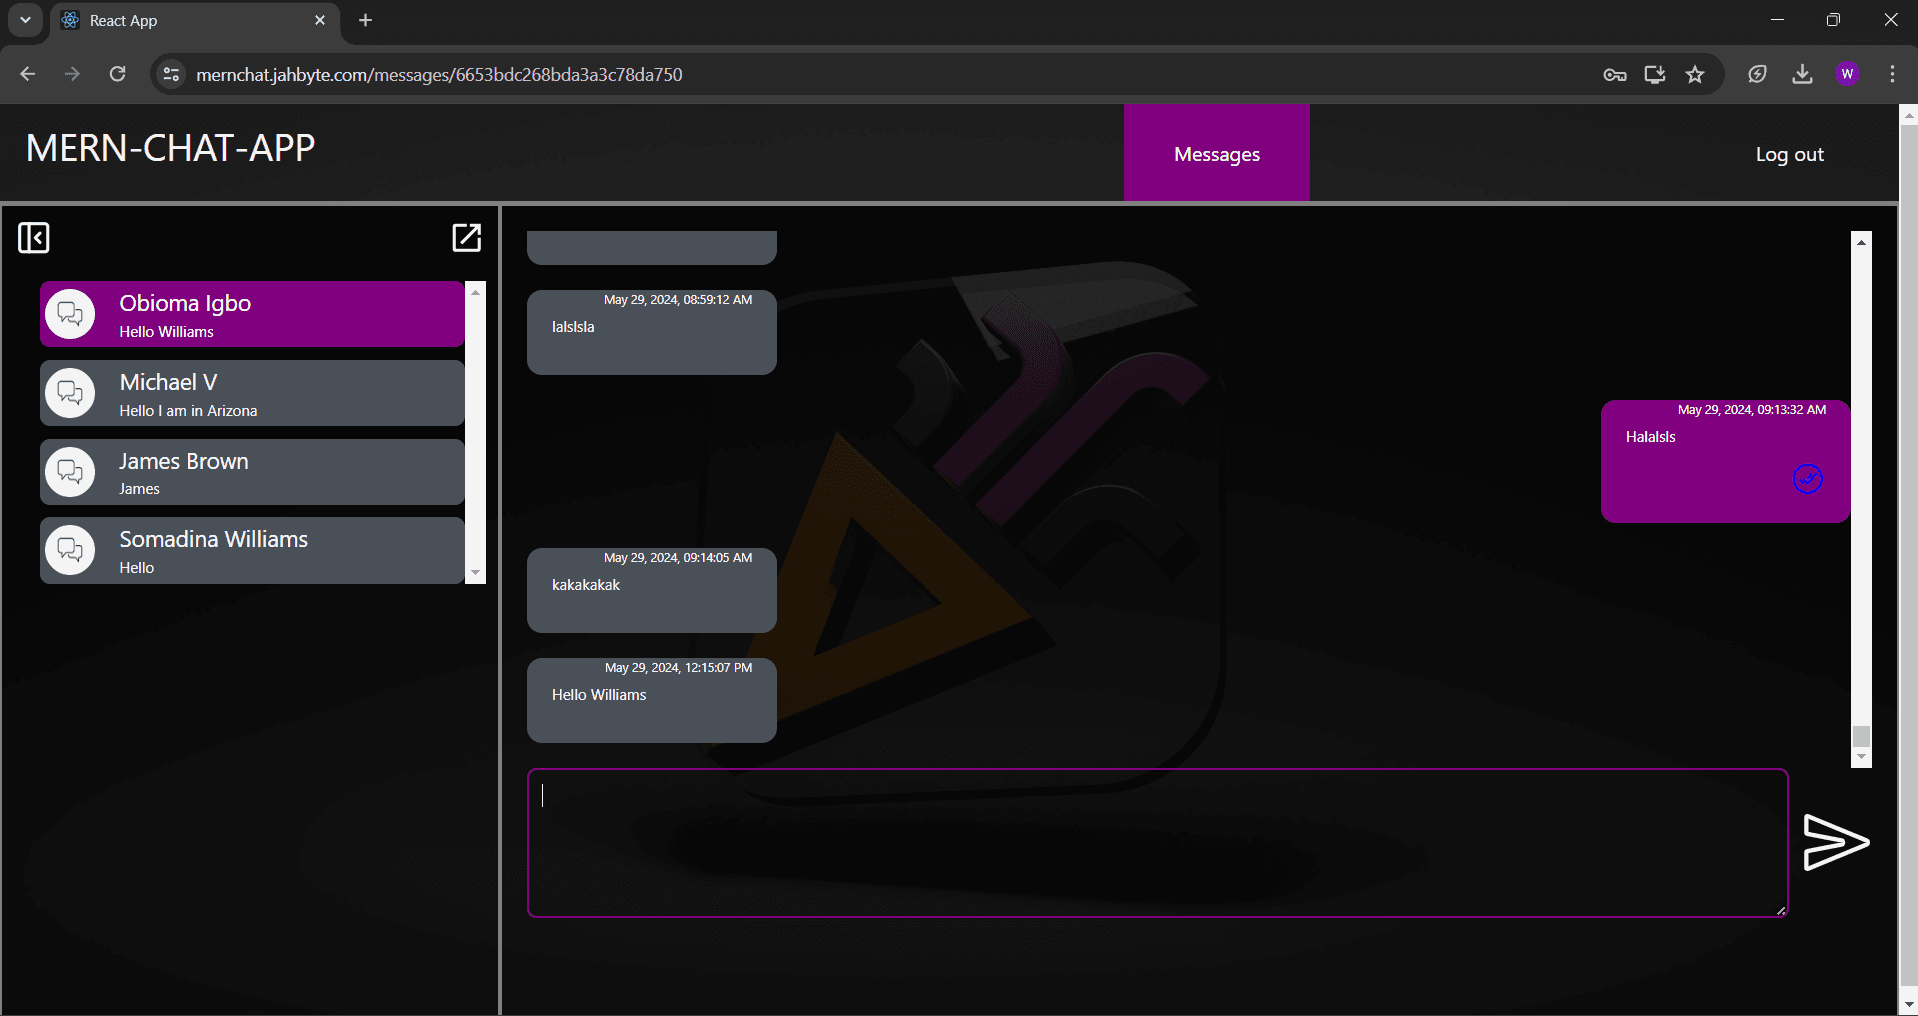1918x1016 pixels.
Task: Click the page scrollbar down arrow
Action: tap(1908, 1005)
